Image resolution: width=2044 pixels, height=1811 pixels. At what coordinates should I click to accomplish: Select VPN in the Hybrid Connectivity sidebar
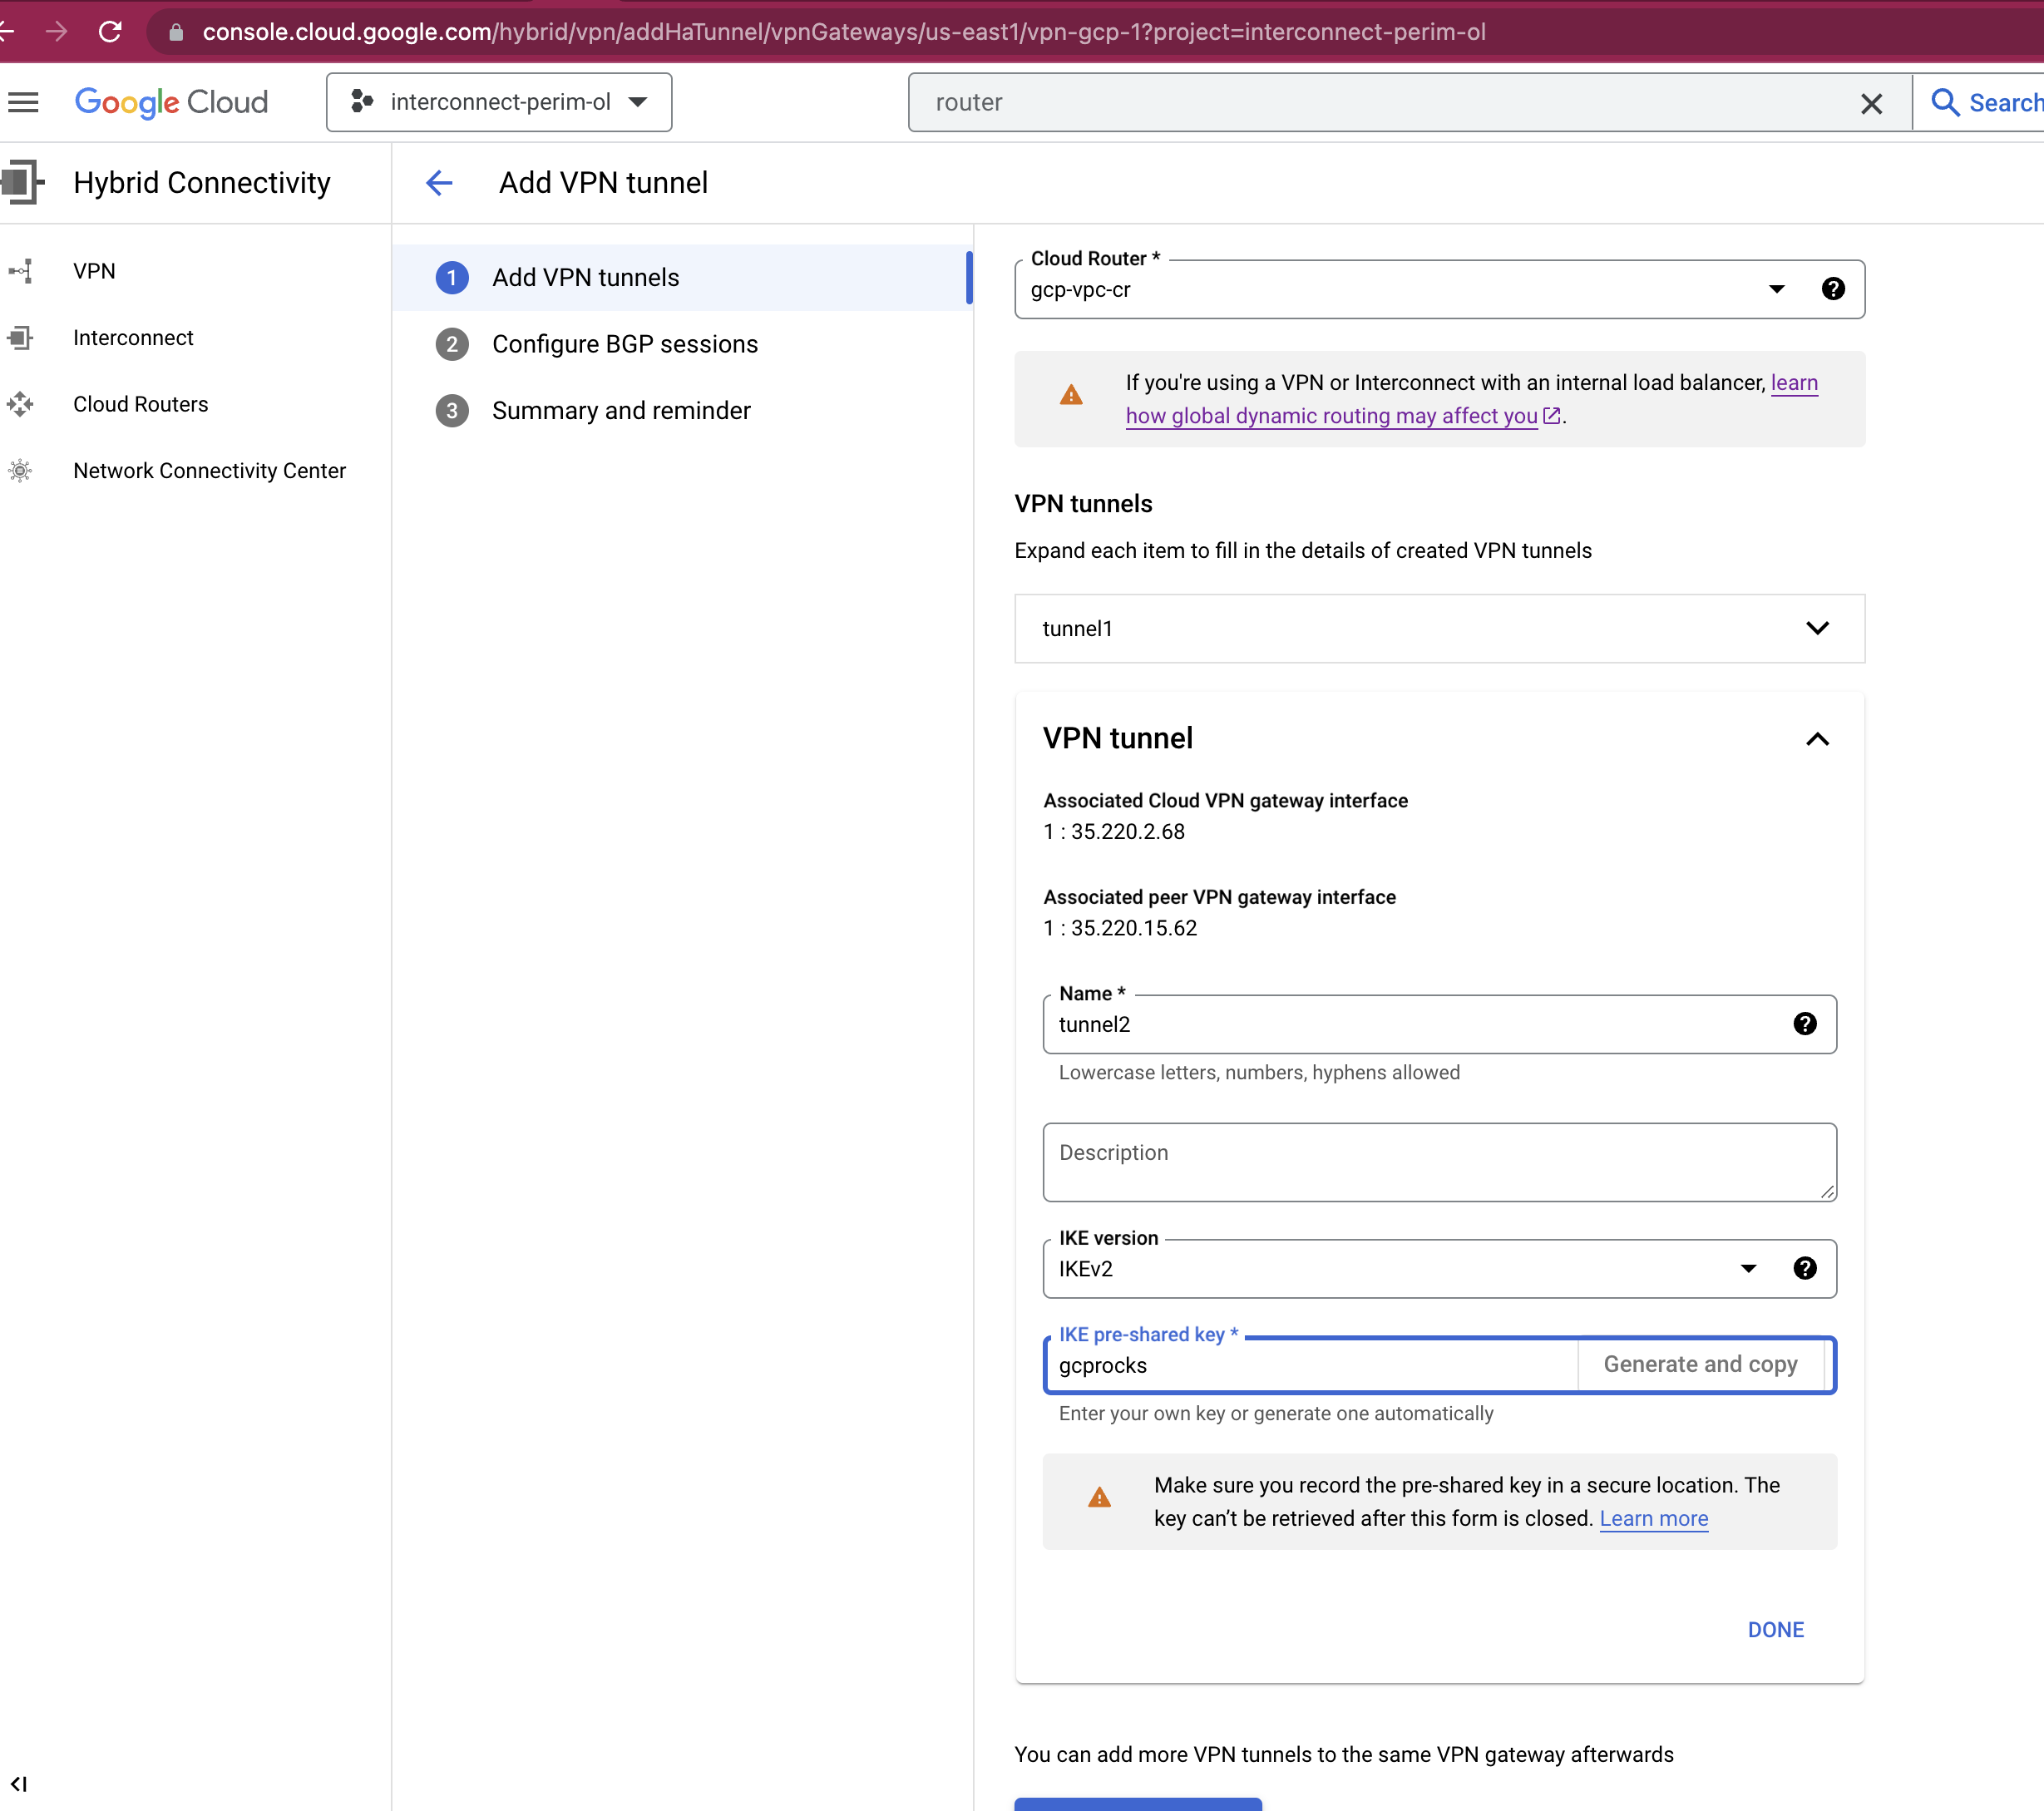(x=94, y=270)
